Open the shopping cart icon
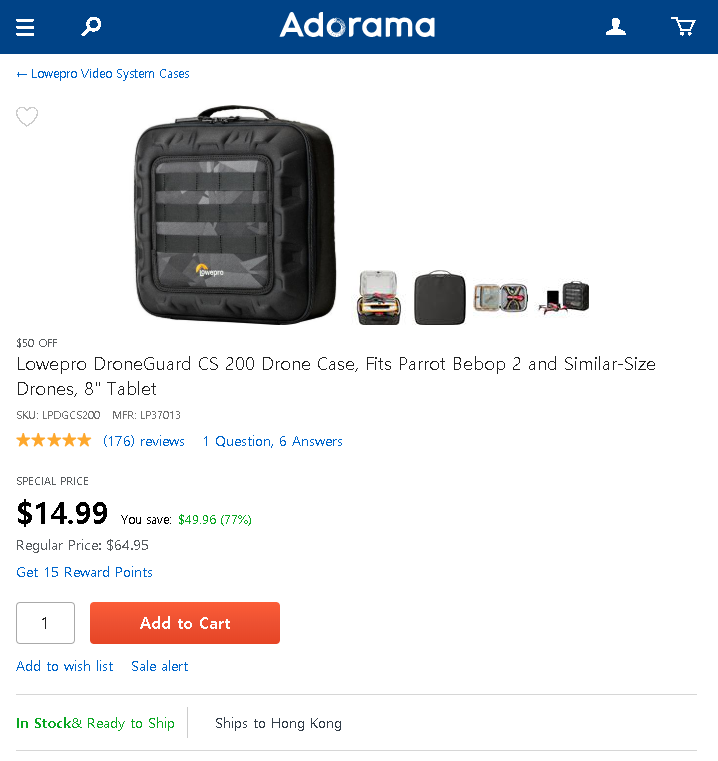Viewport: 718px width, 761px height. pyautogui.click(x=683, y=27)
